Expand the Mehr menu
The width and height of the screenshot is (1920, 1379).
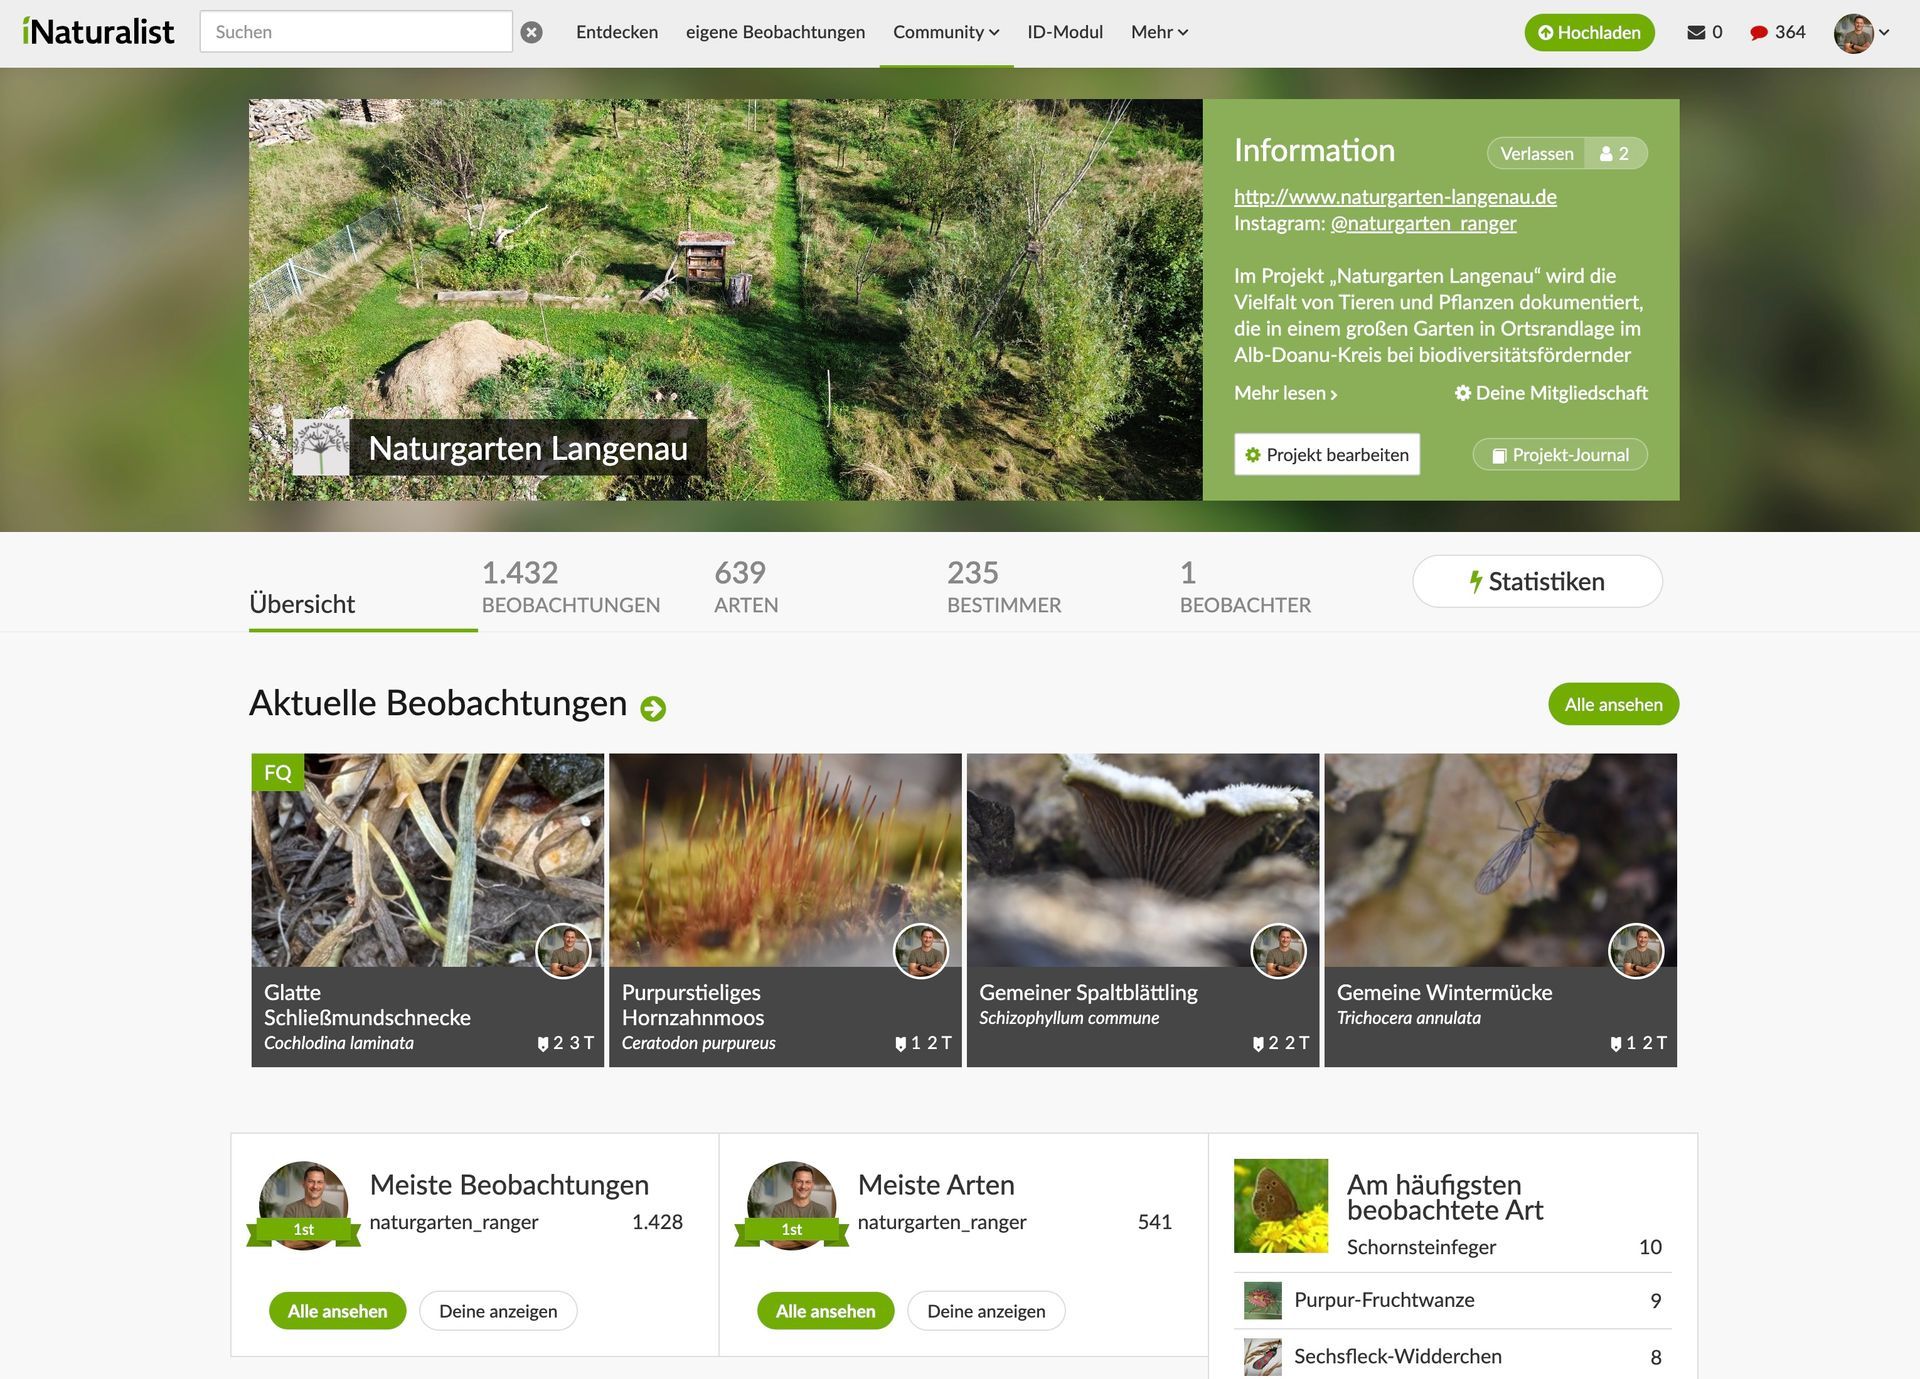(1158, 32)
